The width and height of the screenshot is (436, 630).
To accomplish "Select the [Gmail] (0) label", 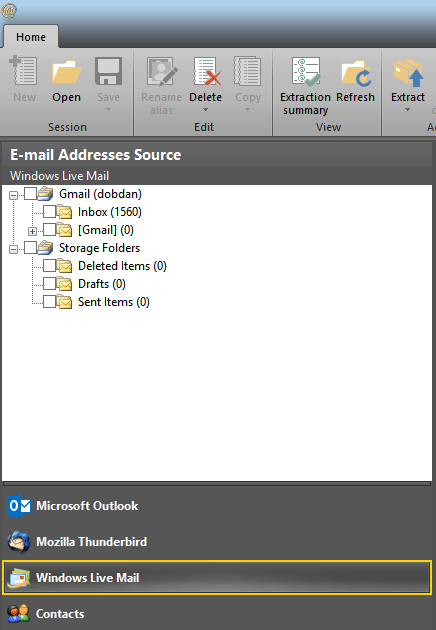I will [x=106, y=230].
